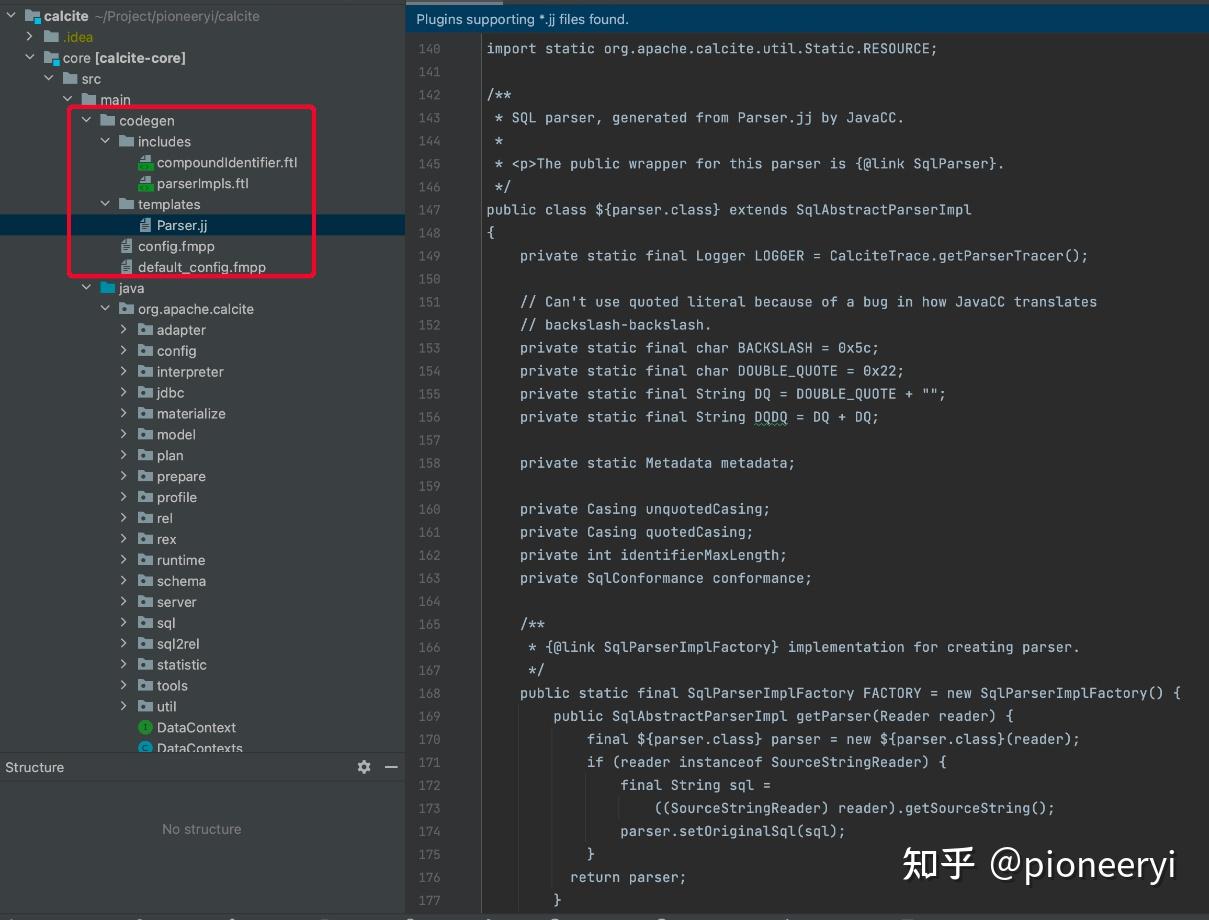Expand the sql package node
The height and width of the screenshot is (920, 1209).
[124, 622]
